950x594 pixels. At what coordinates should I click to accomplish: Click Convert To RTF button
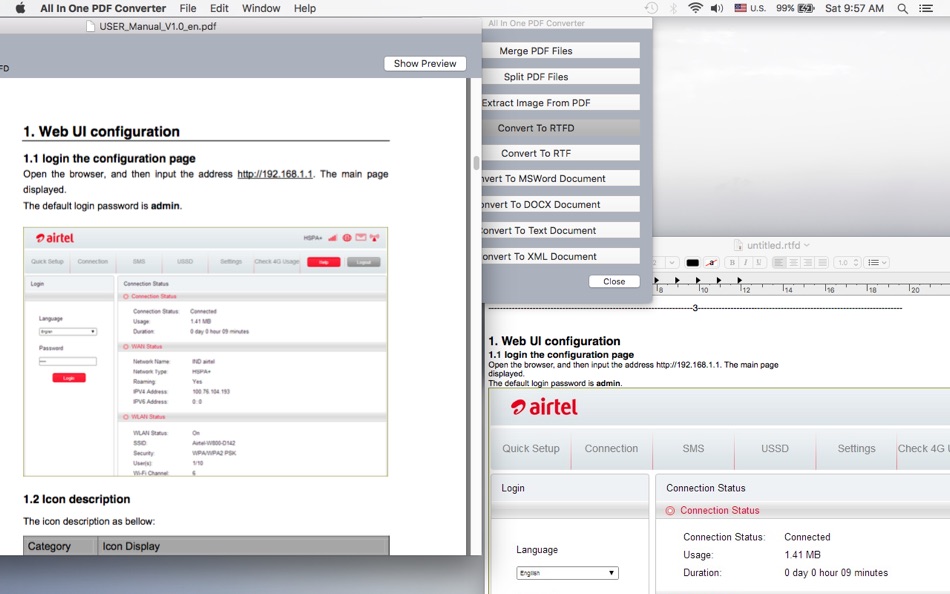pos(560,153)
